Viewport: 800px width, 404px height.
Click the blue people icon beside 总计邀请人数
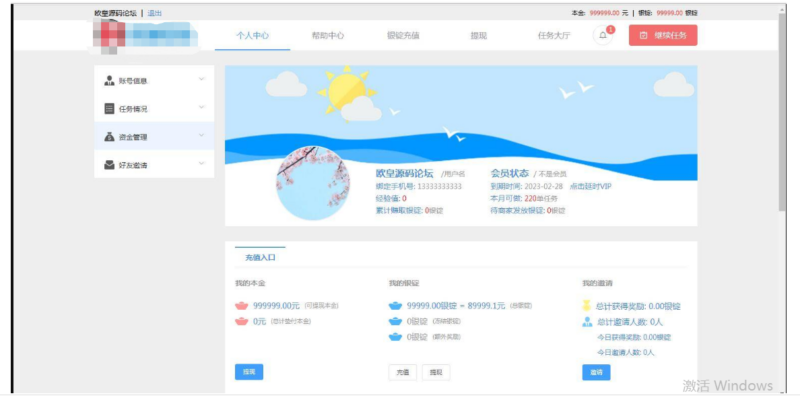587,322
